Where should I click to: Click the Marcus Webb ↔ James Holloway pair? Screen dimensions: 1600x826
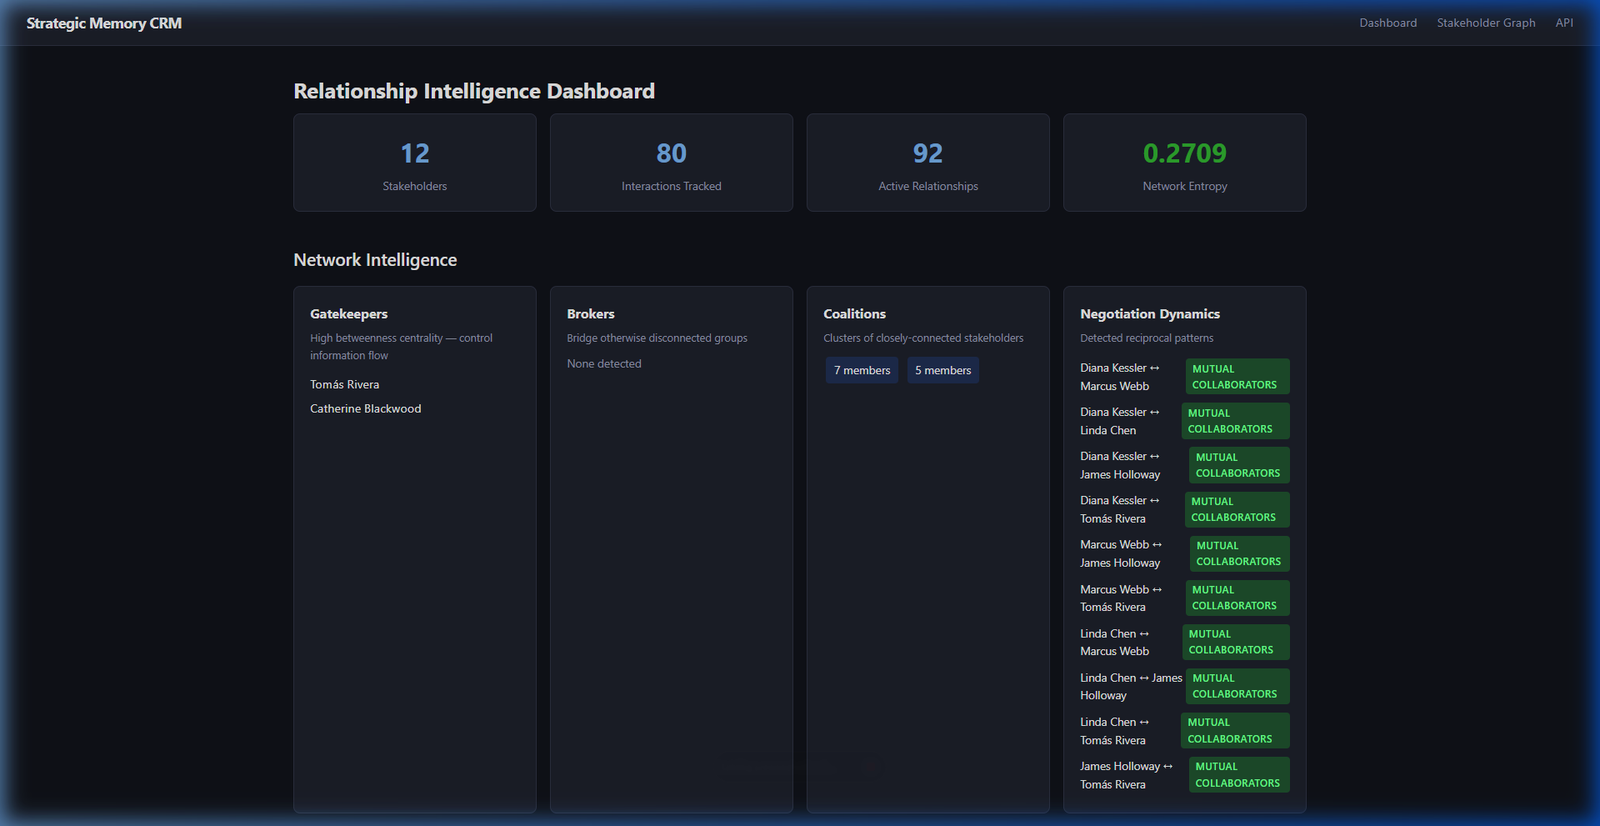(1121, 553)
